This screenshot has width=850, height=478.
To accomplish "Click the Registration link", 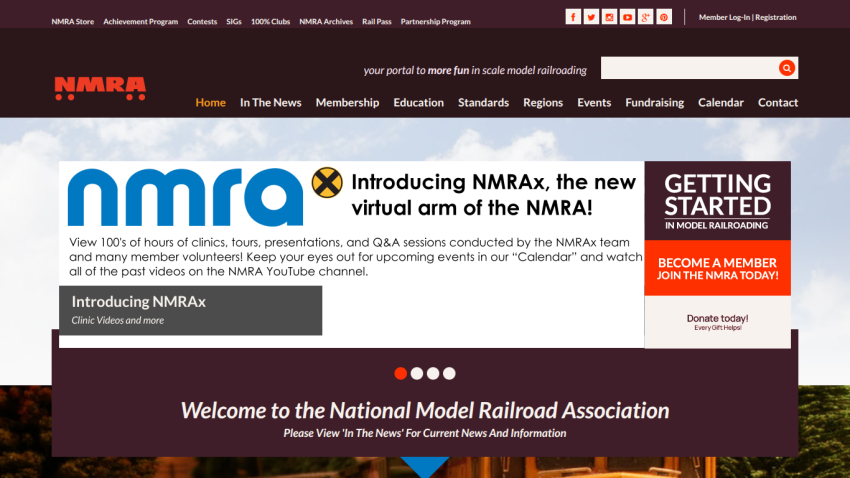I will coord(776,17).
